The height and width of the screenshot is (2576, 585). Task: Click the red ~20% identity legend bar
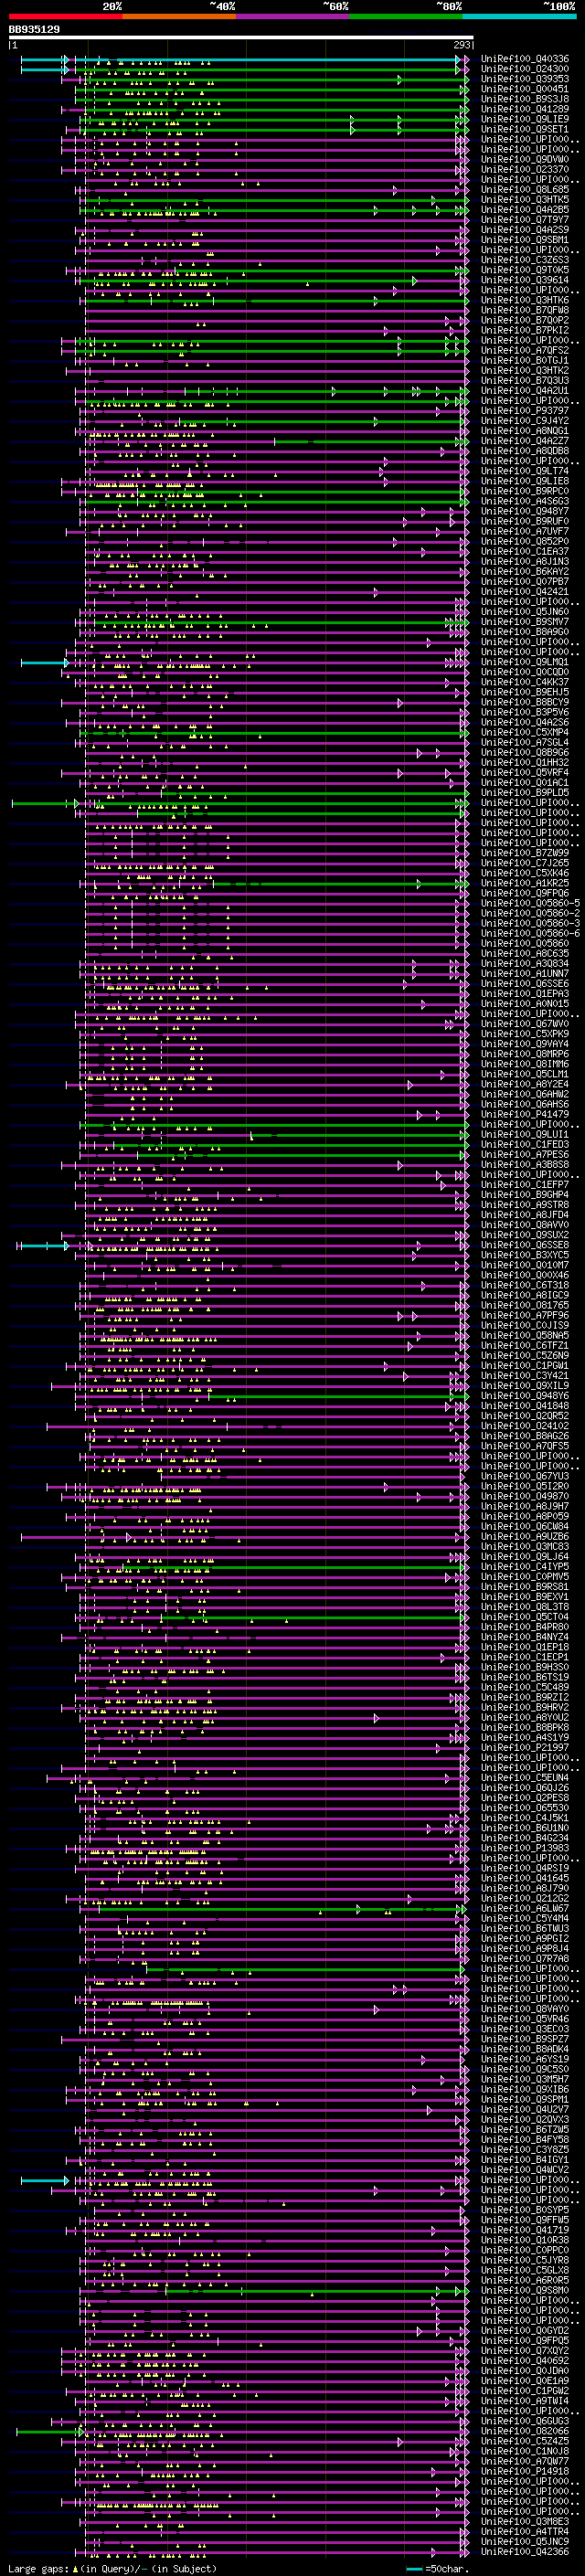click(65, 16)
